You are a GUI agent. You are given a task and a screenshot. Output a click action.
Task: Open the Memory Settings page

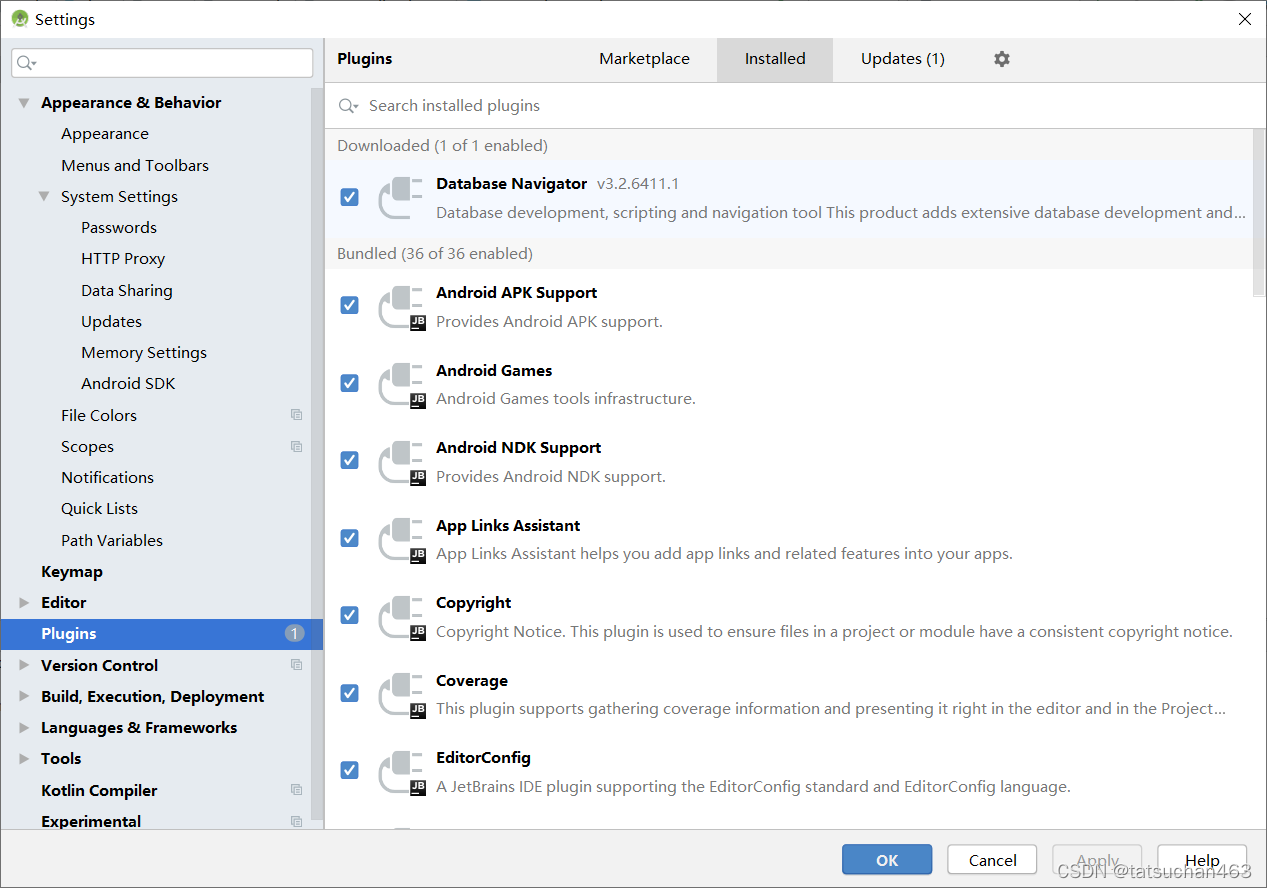pyautogui.click(x=144, y=353)
